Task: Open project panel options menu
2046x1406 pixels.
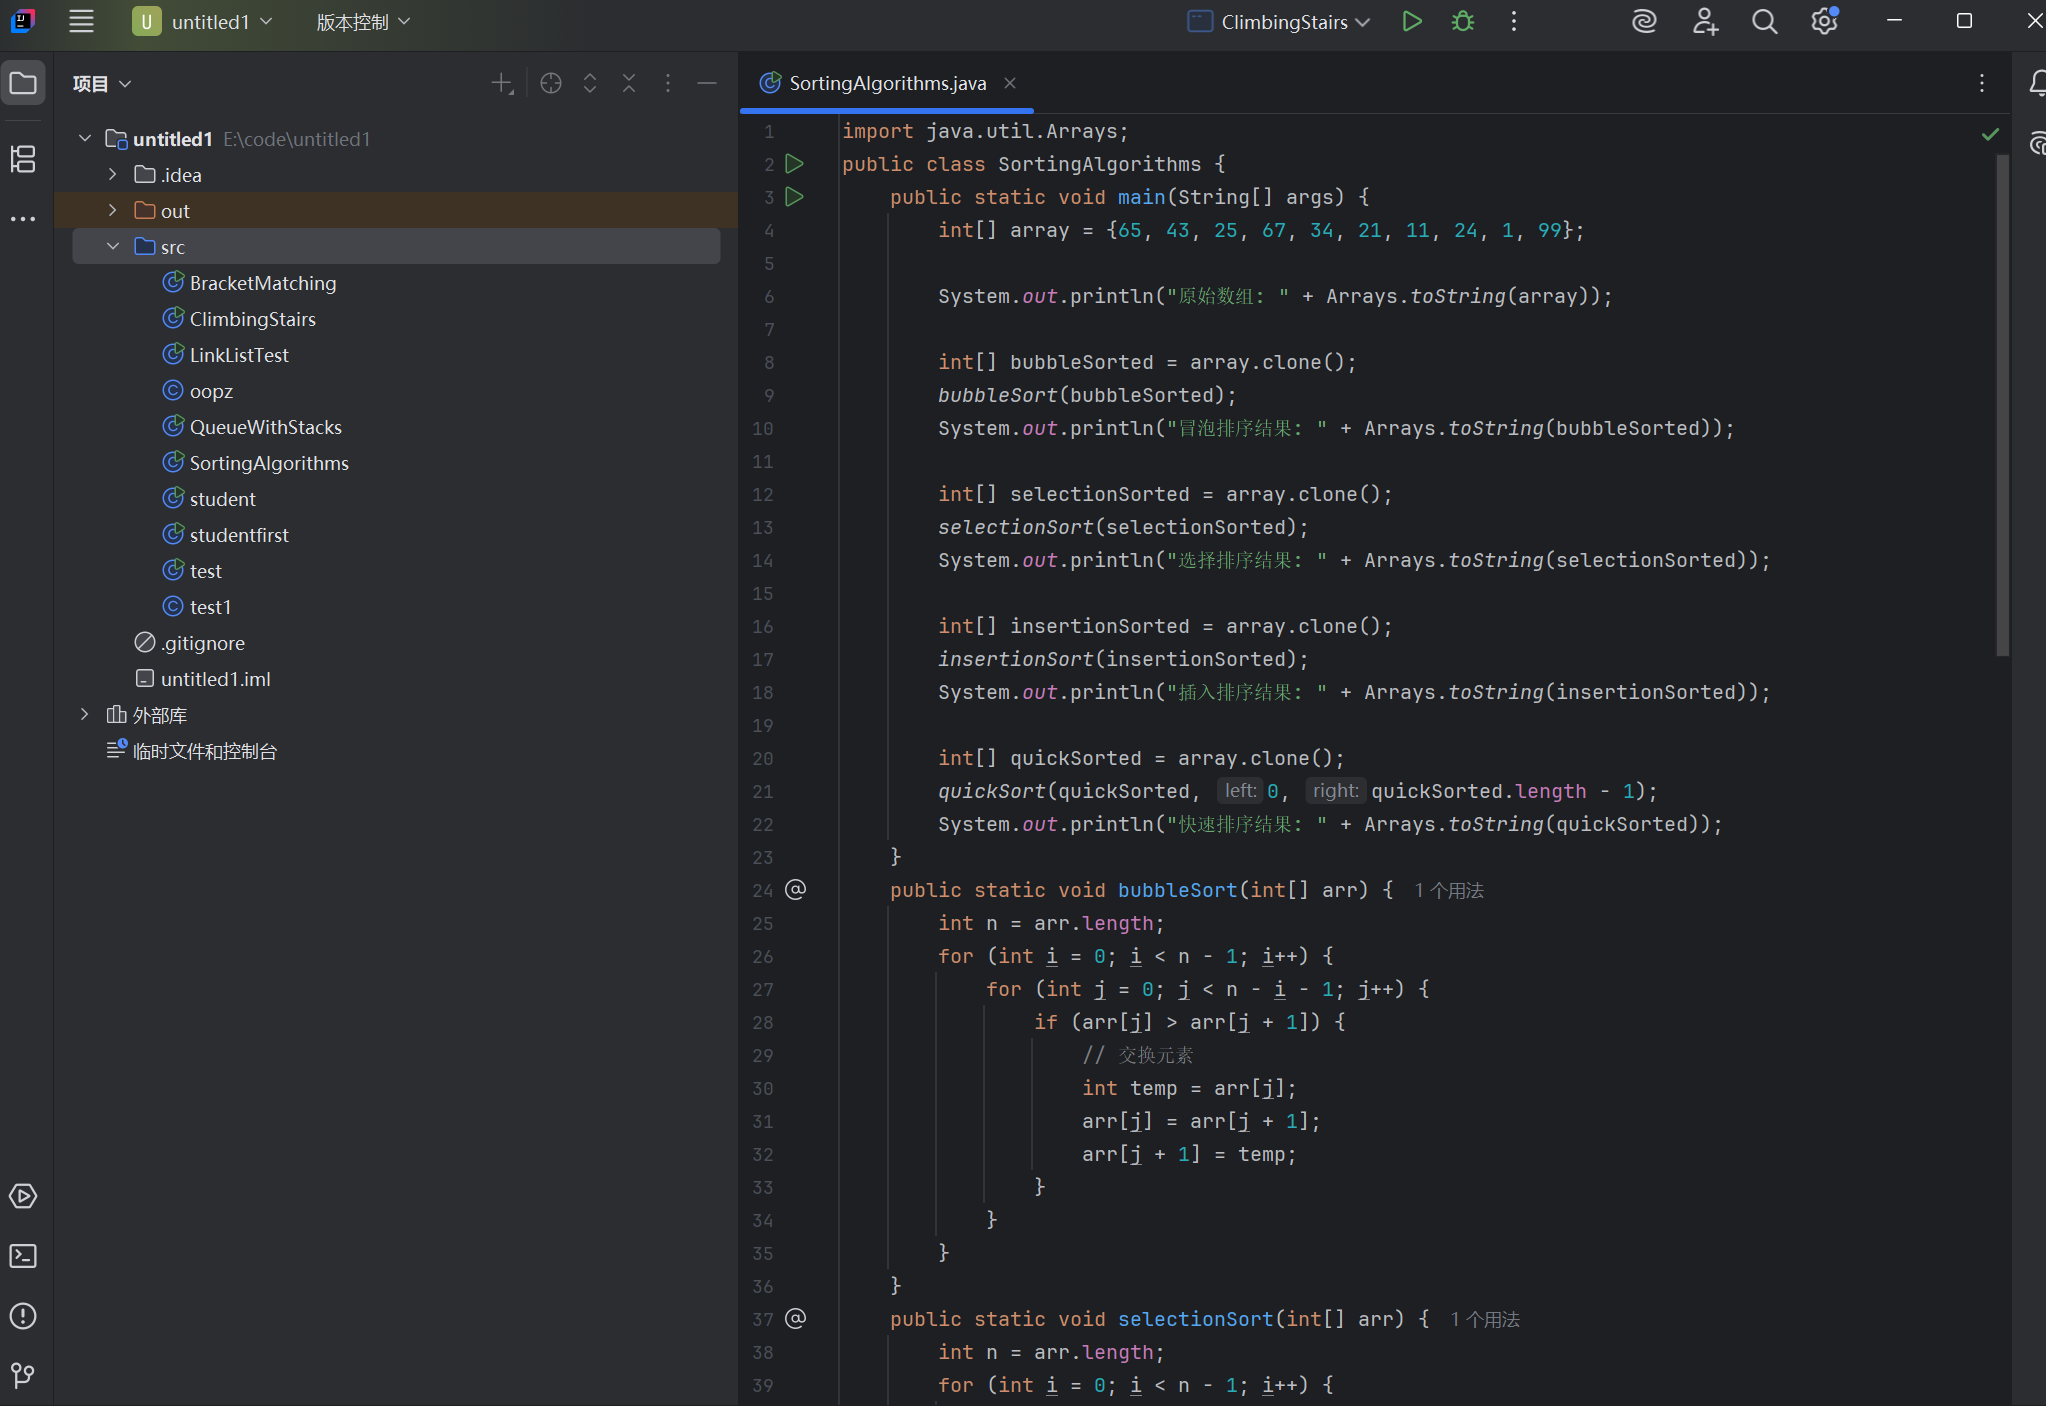Action: pyautogui.click(x=668, y=83)
